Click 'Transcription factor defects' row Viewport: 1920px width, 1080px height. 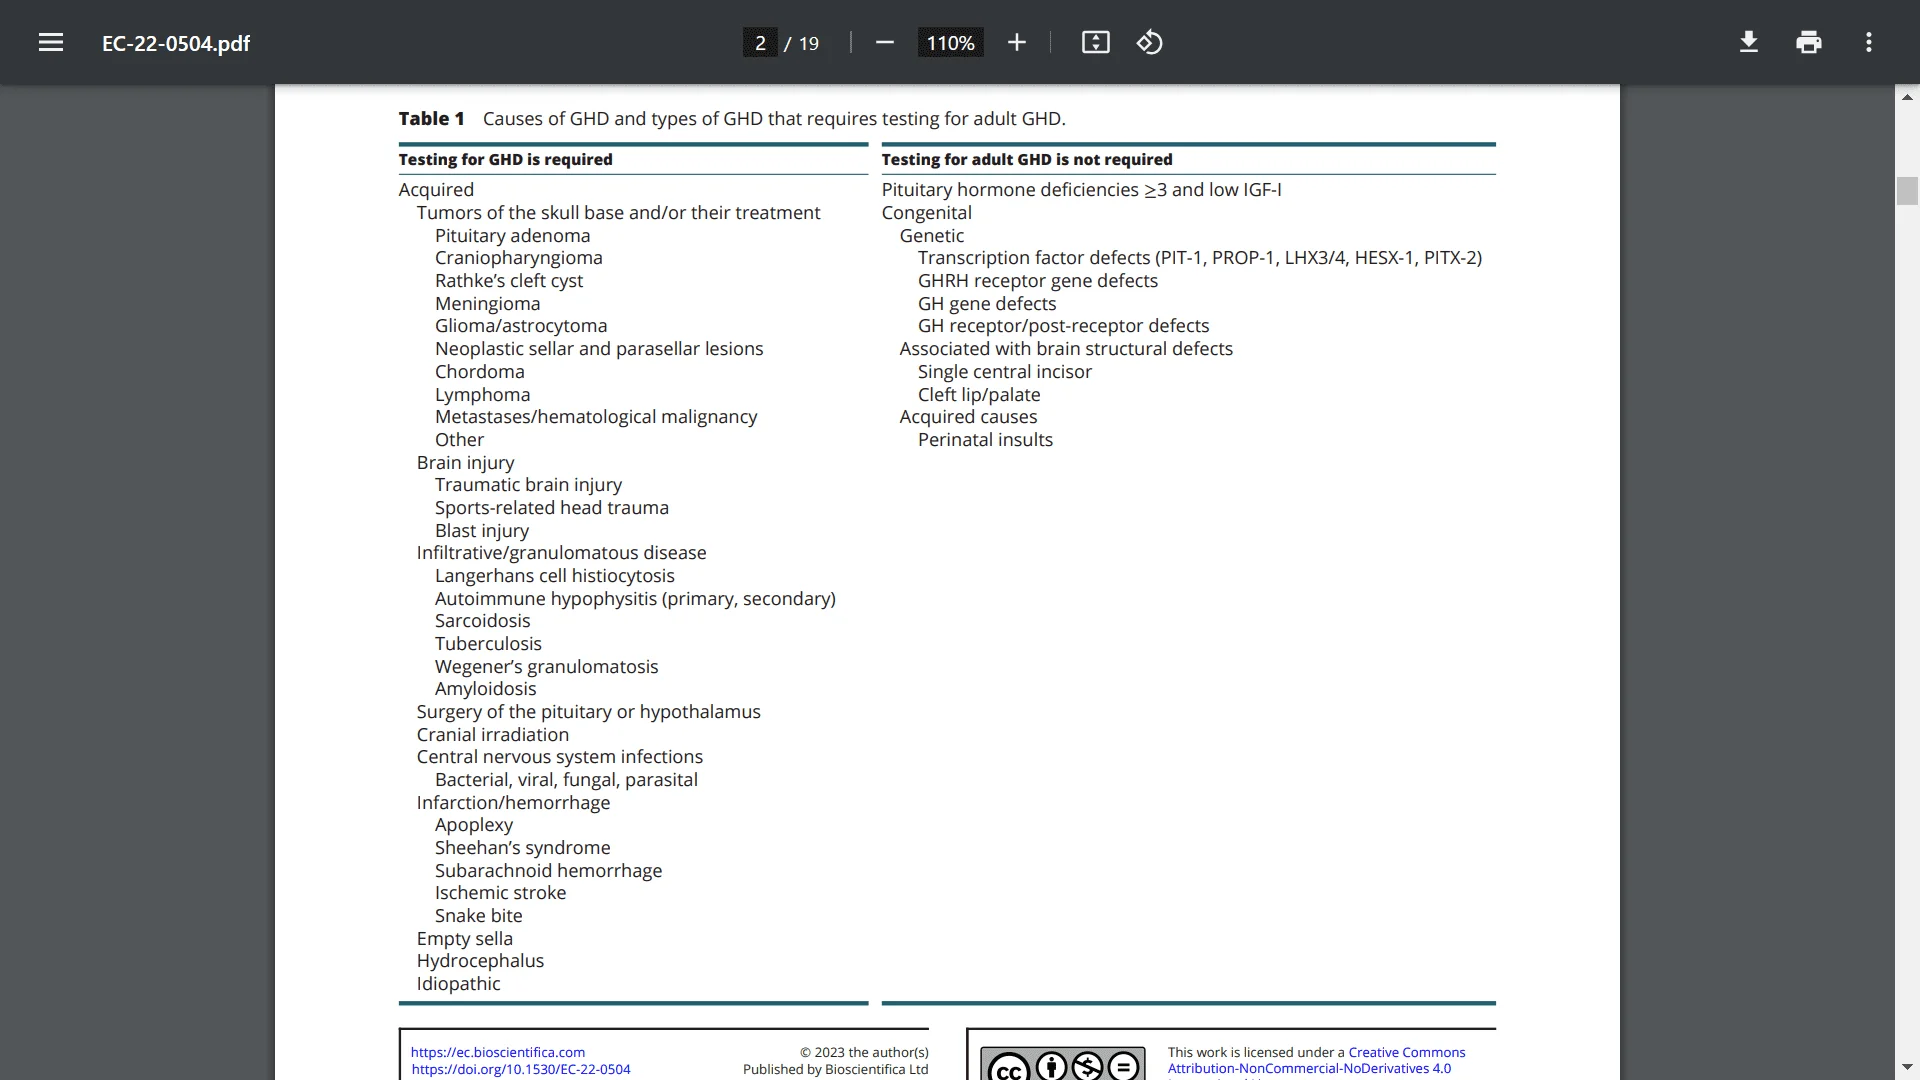(1200, 257)
